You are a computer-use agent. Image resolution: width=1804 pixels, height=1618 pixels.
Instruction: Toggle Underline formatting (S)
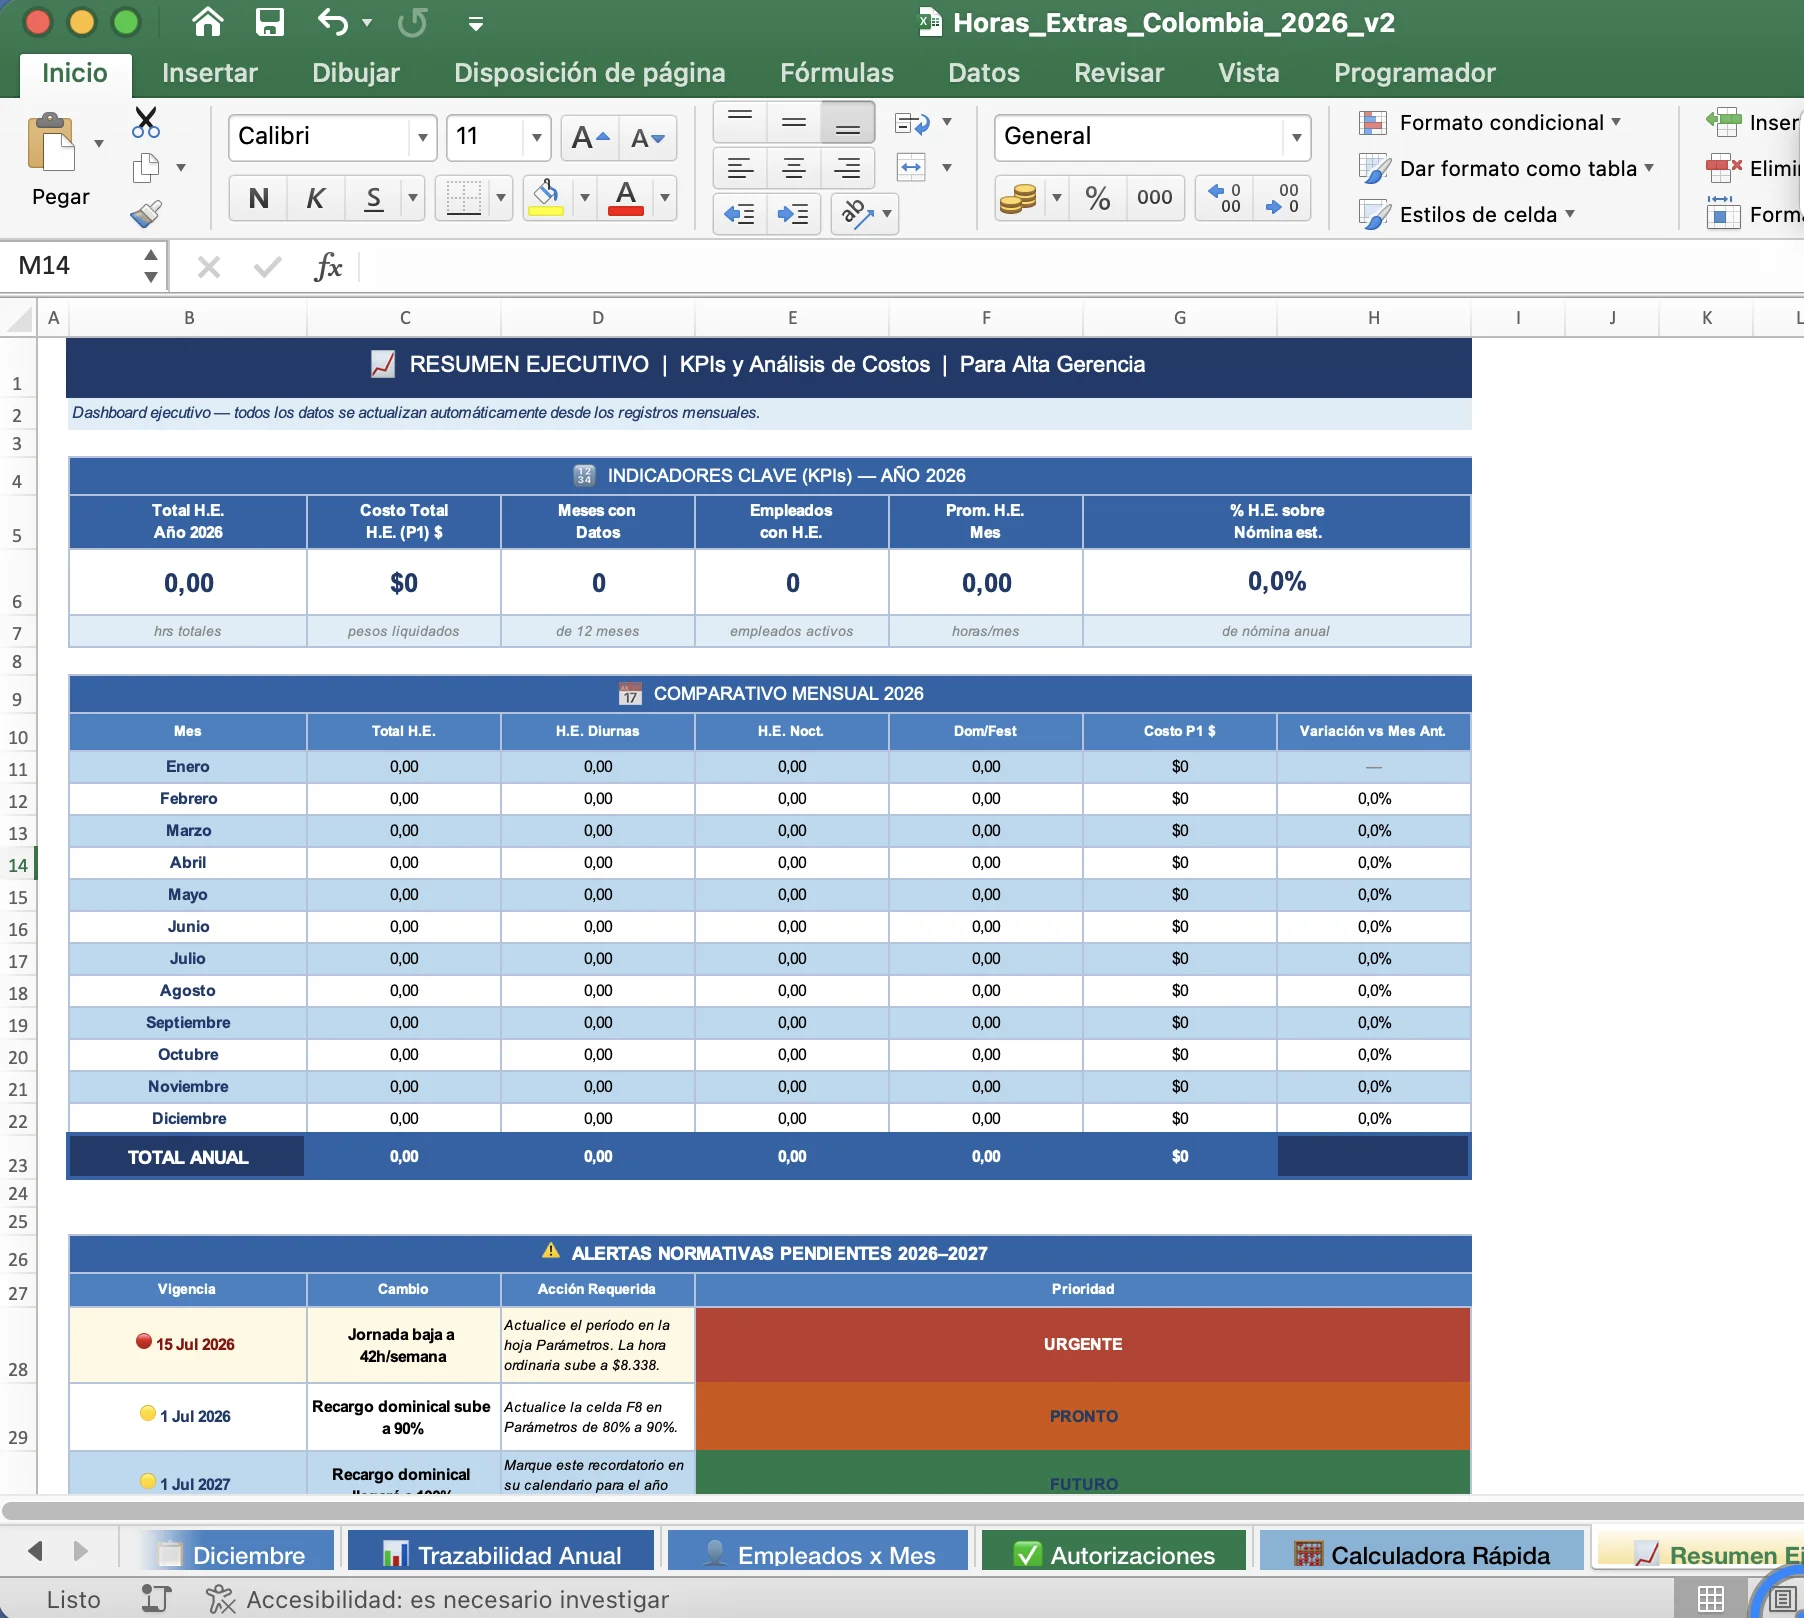(373, 198)
